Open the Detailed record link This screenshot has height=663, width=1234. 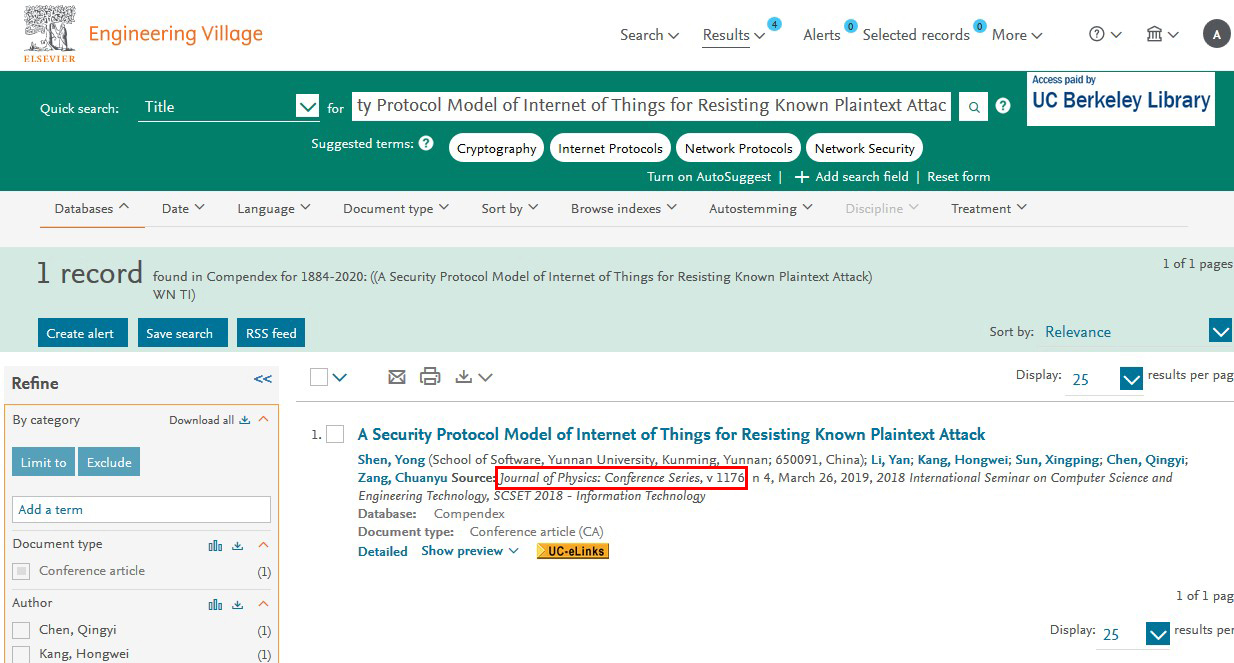(383, 552)
